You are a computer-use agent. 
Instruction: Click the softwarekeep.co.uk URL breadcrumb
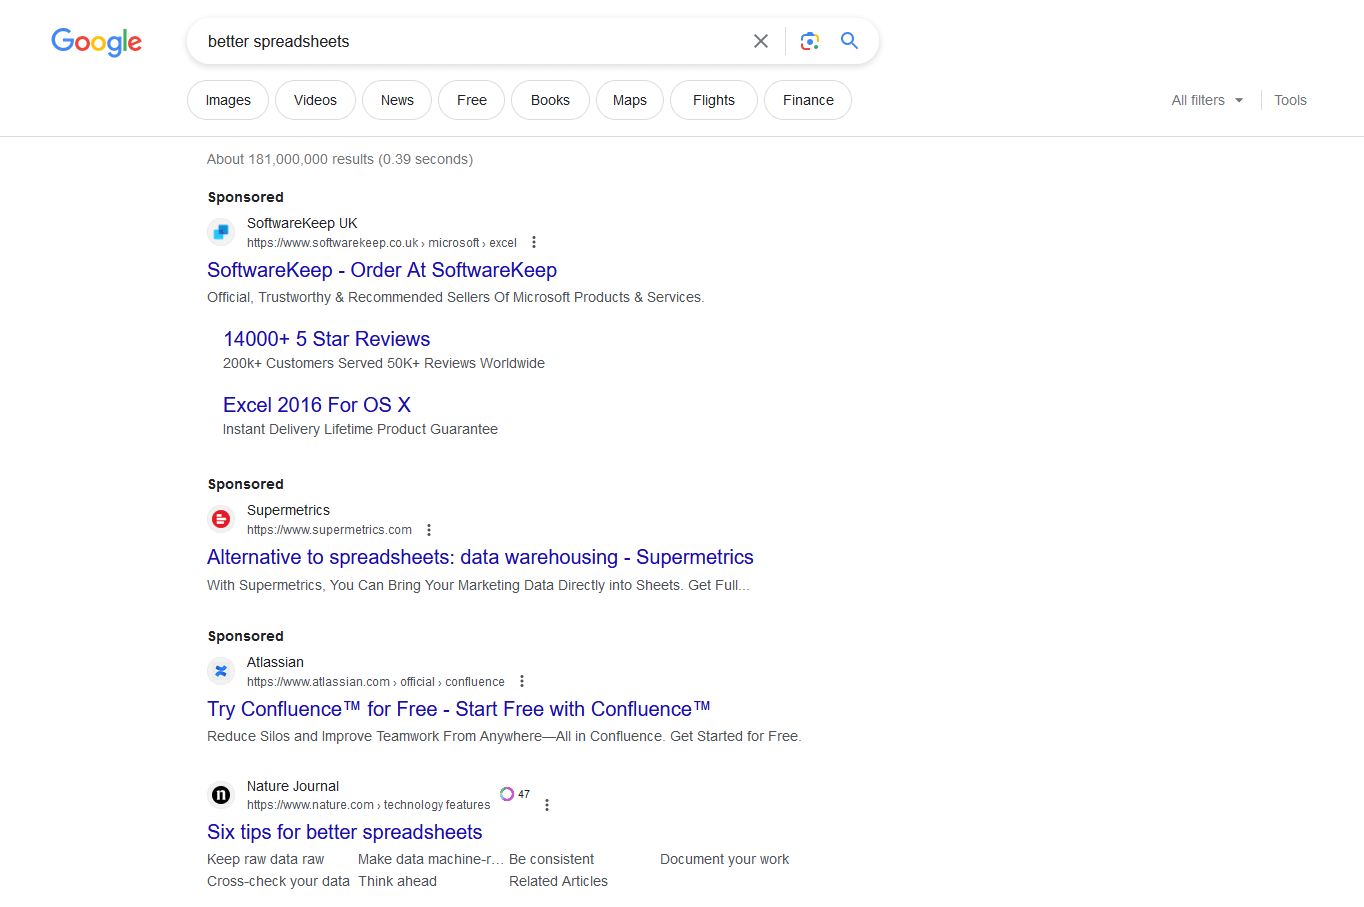tap(382, 243)
